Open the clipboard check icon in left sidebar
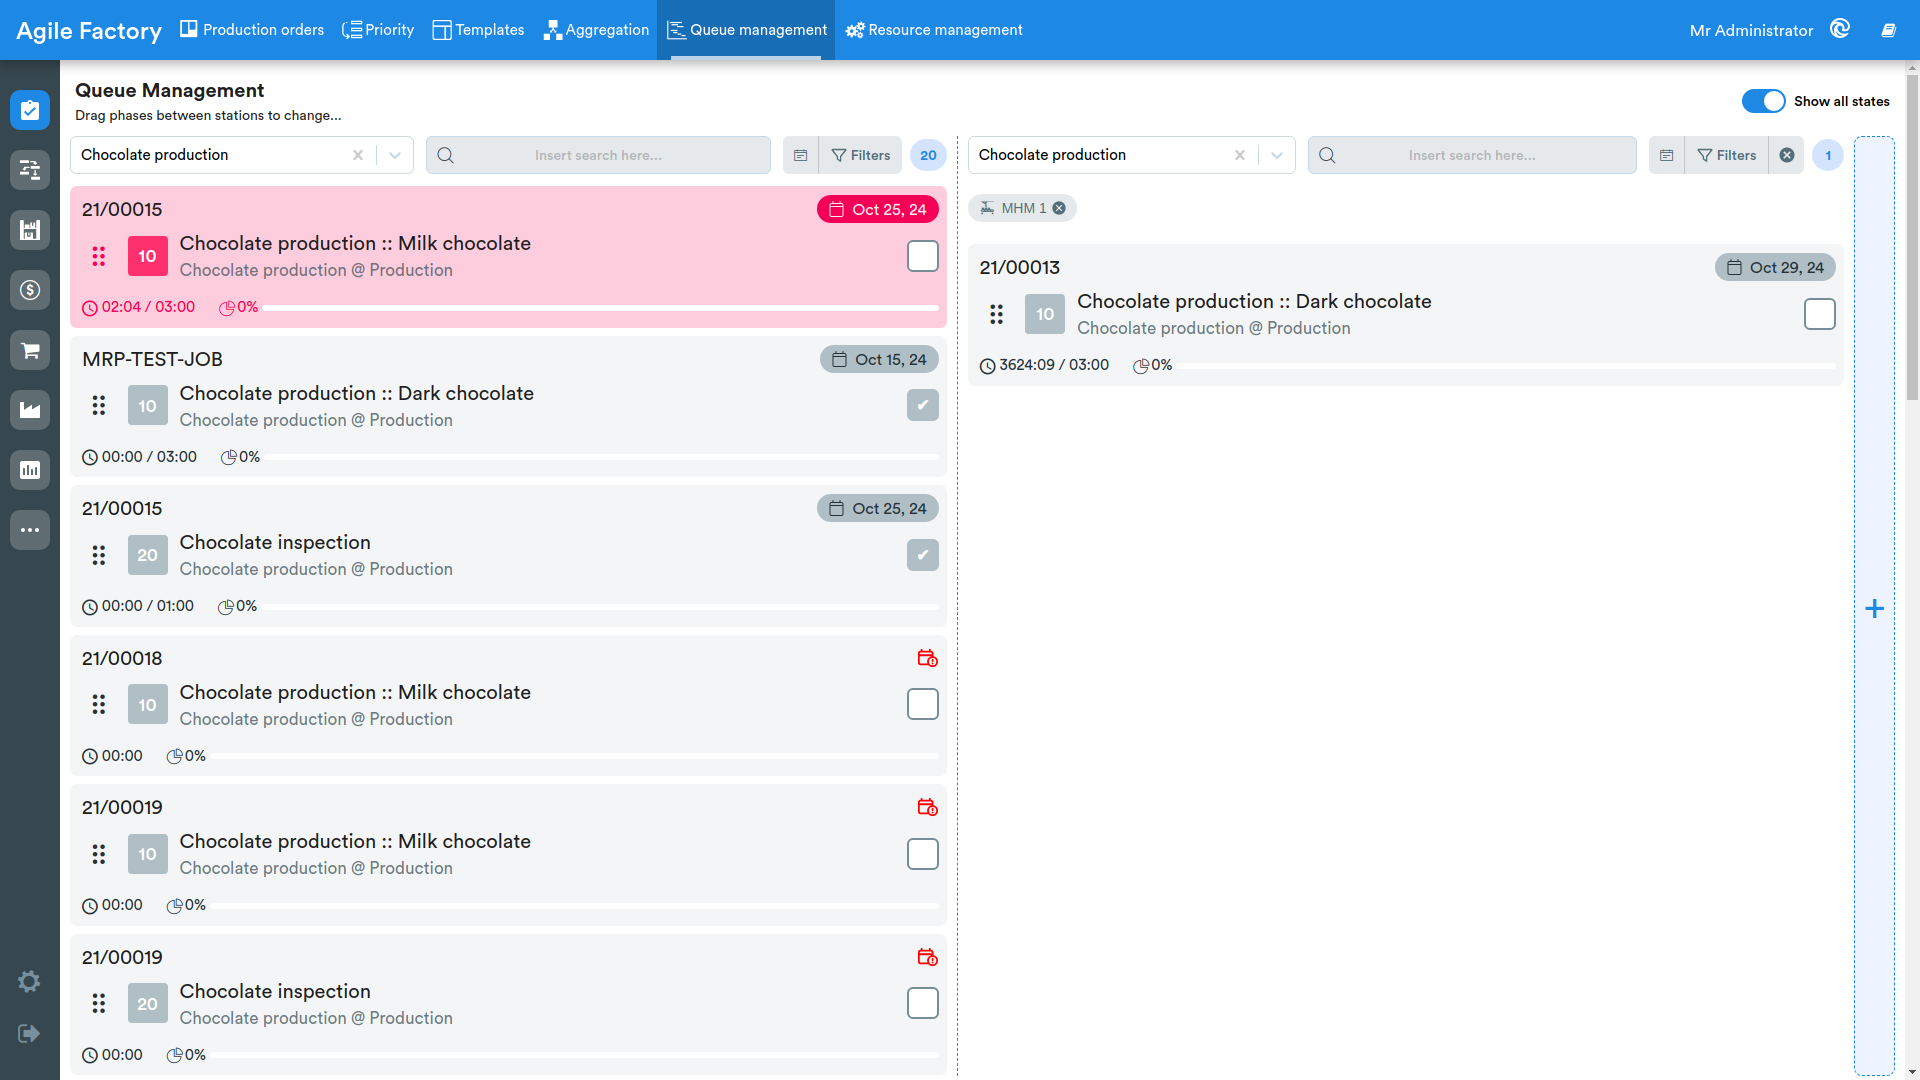Screen dimensions: 1920x1080 click(x=30, y=110)
